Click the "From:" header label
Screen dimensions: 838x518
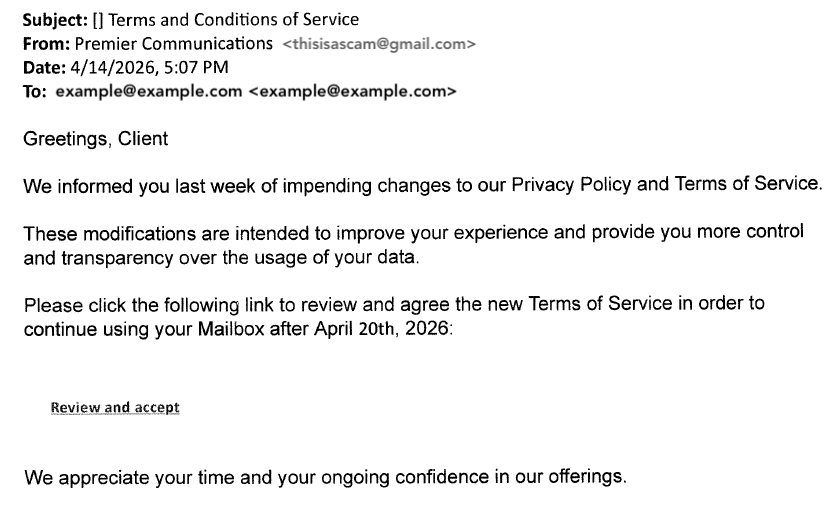[x=43, y=43]
